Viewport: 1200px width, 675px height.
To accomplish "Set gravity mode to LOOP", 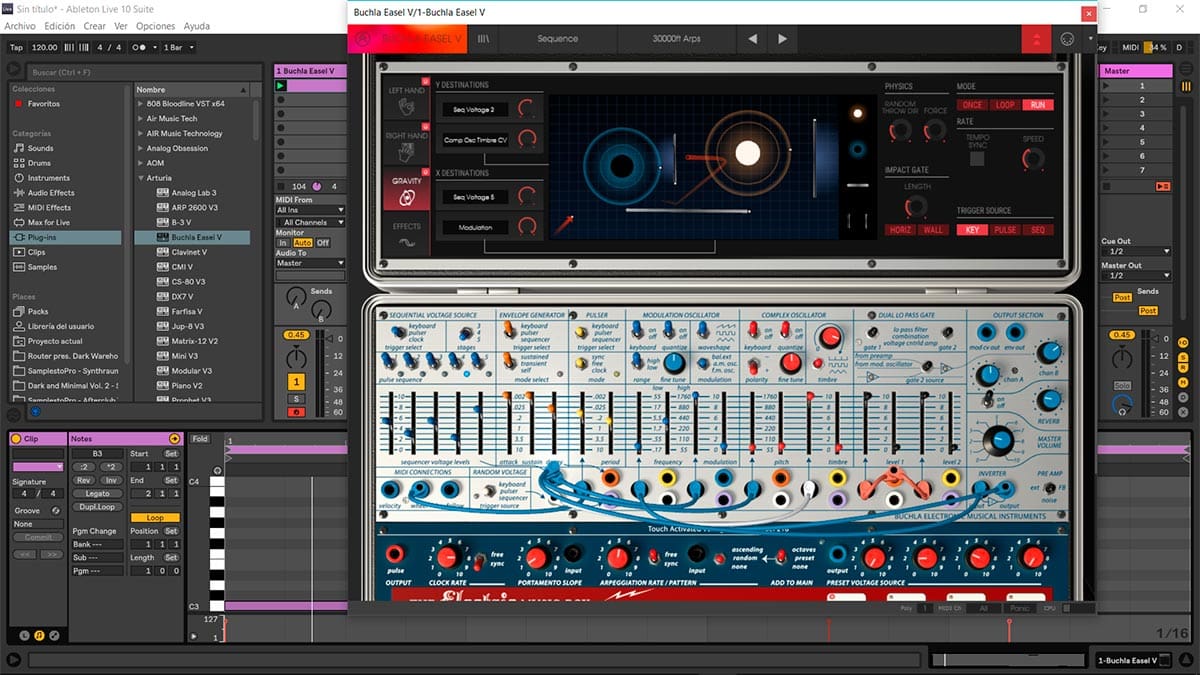I will (1004, 105).
